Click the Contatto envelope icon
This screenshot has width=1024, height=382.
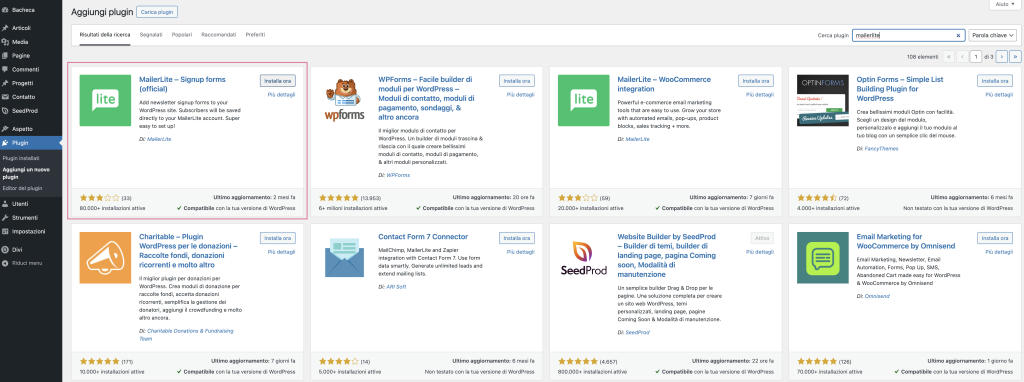pos(5,97)
